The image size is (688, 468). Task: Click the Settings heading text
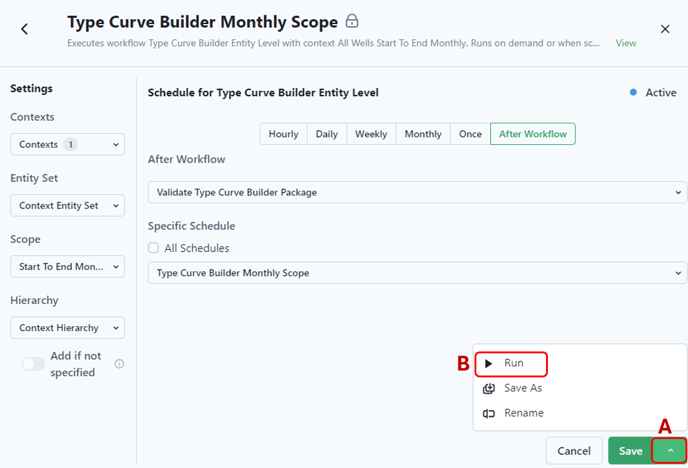[32, 88]
